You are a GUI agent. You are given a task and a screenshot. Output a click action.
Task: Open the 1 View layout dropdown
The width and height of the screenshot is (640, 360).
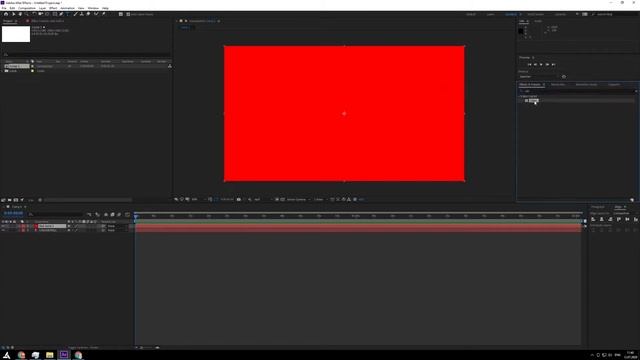click(x=320, y=199)
